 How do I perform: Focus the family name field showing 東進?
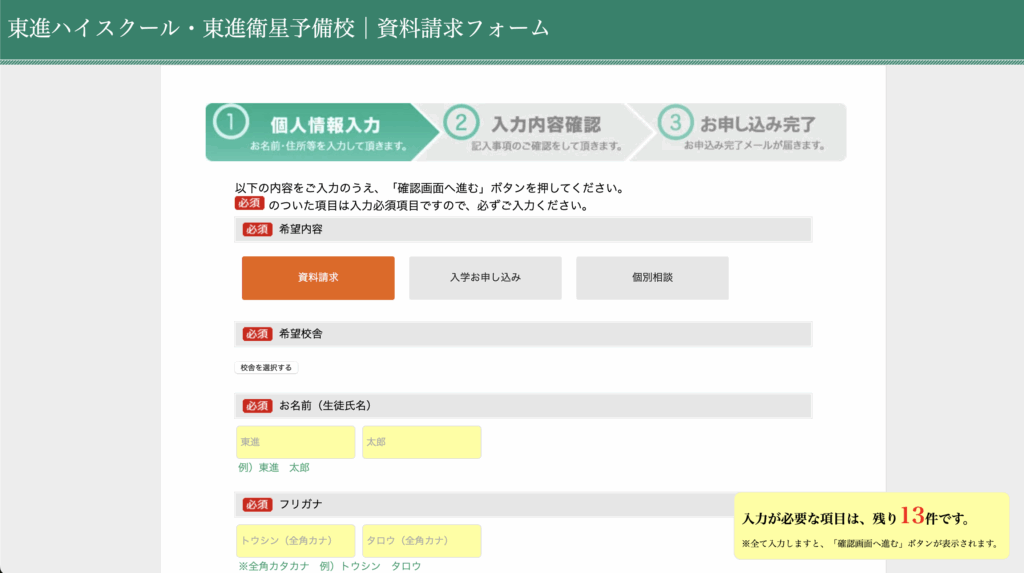(x=295, y=442)
